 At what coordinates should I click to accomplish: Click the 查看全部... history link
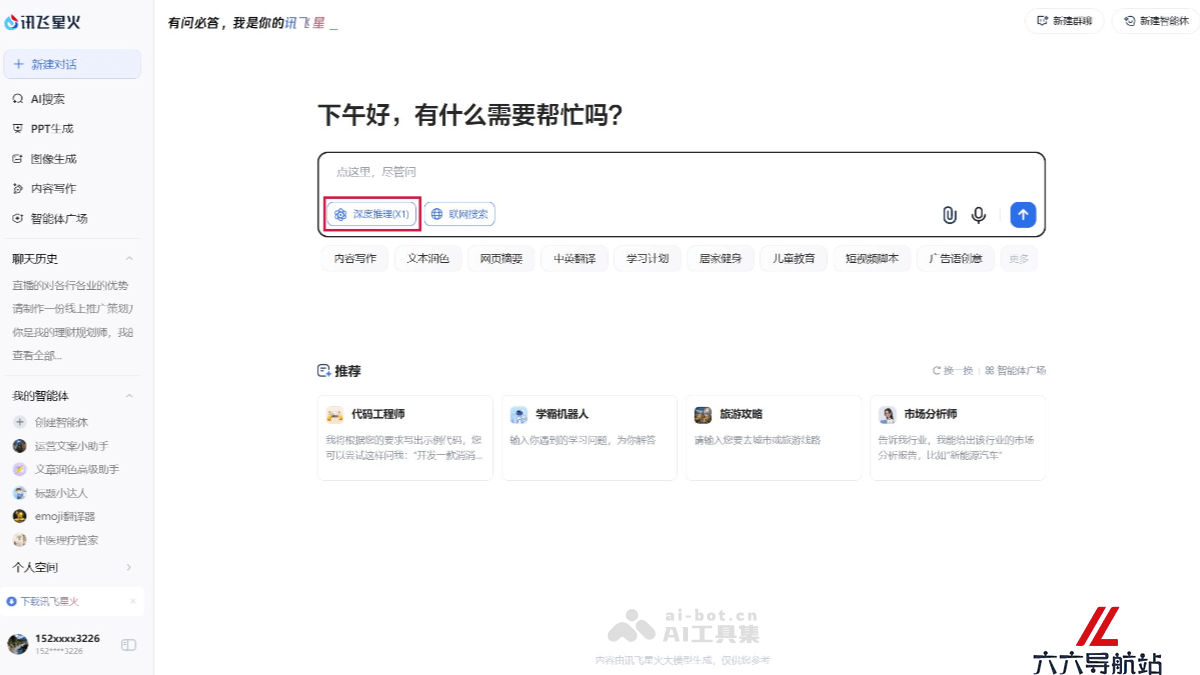[37, 355]
